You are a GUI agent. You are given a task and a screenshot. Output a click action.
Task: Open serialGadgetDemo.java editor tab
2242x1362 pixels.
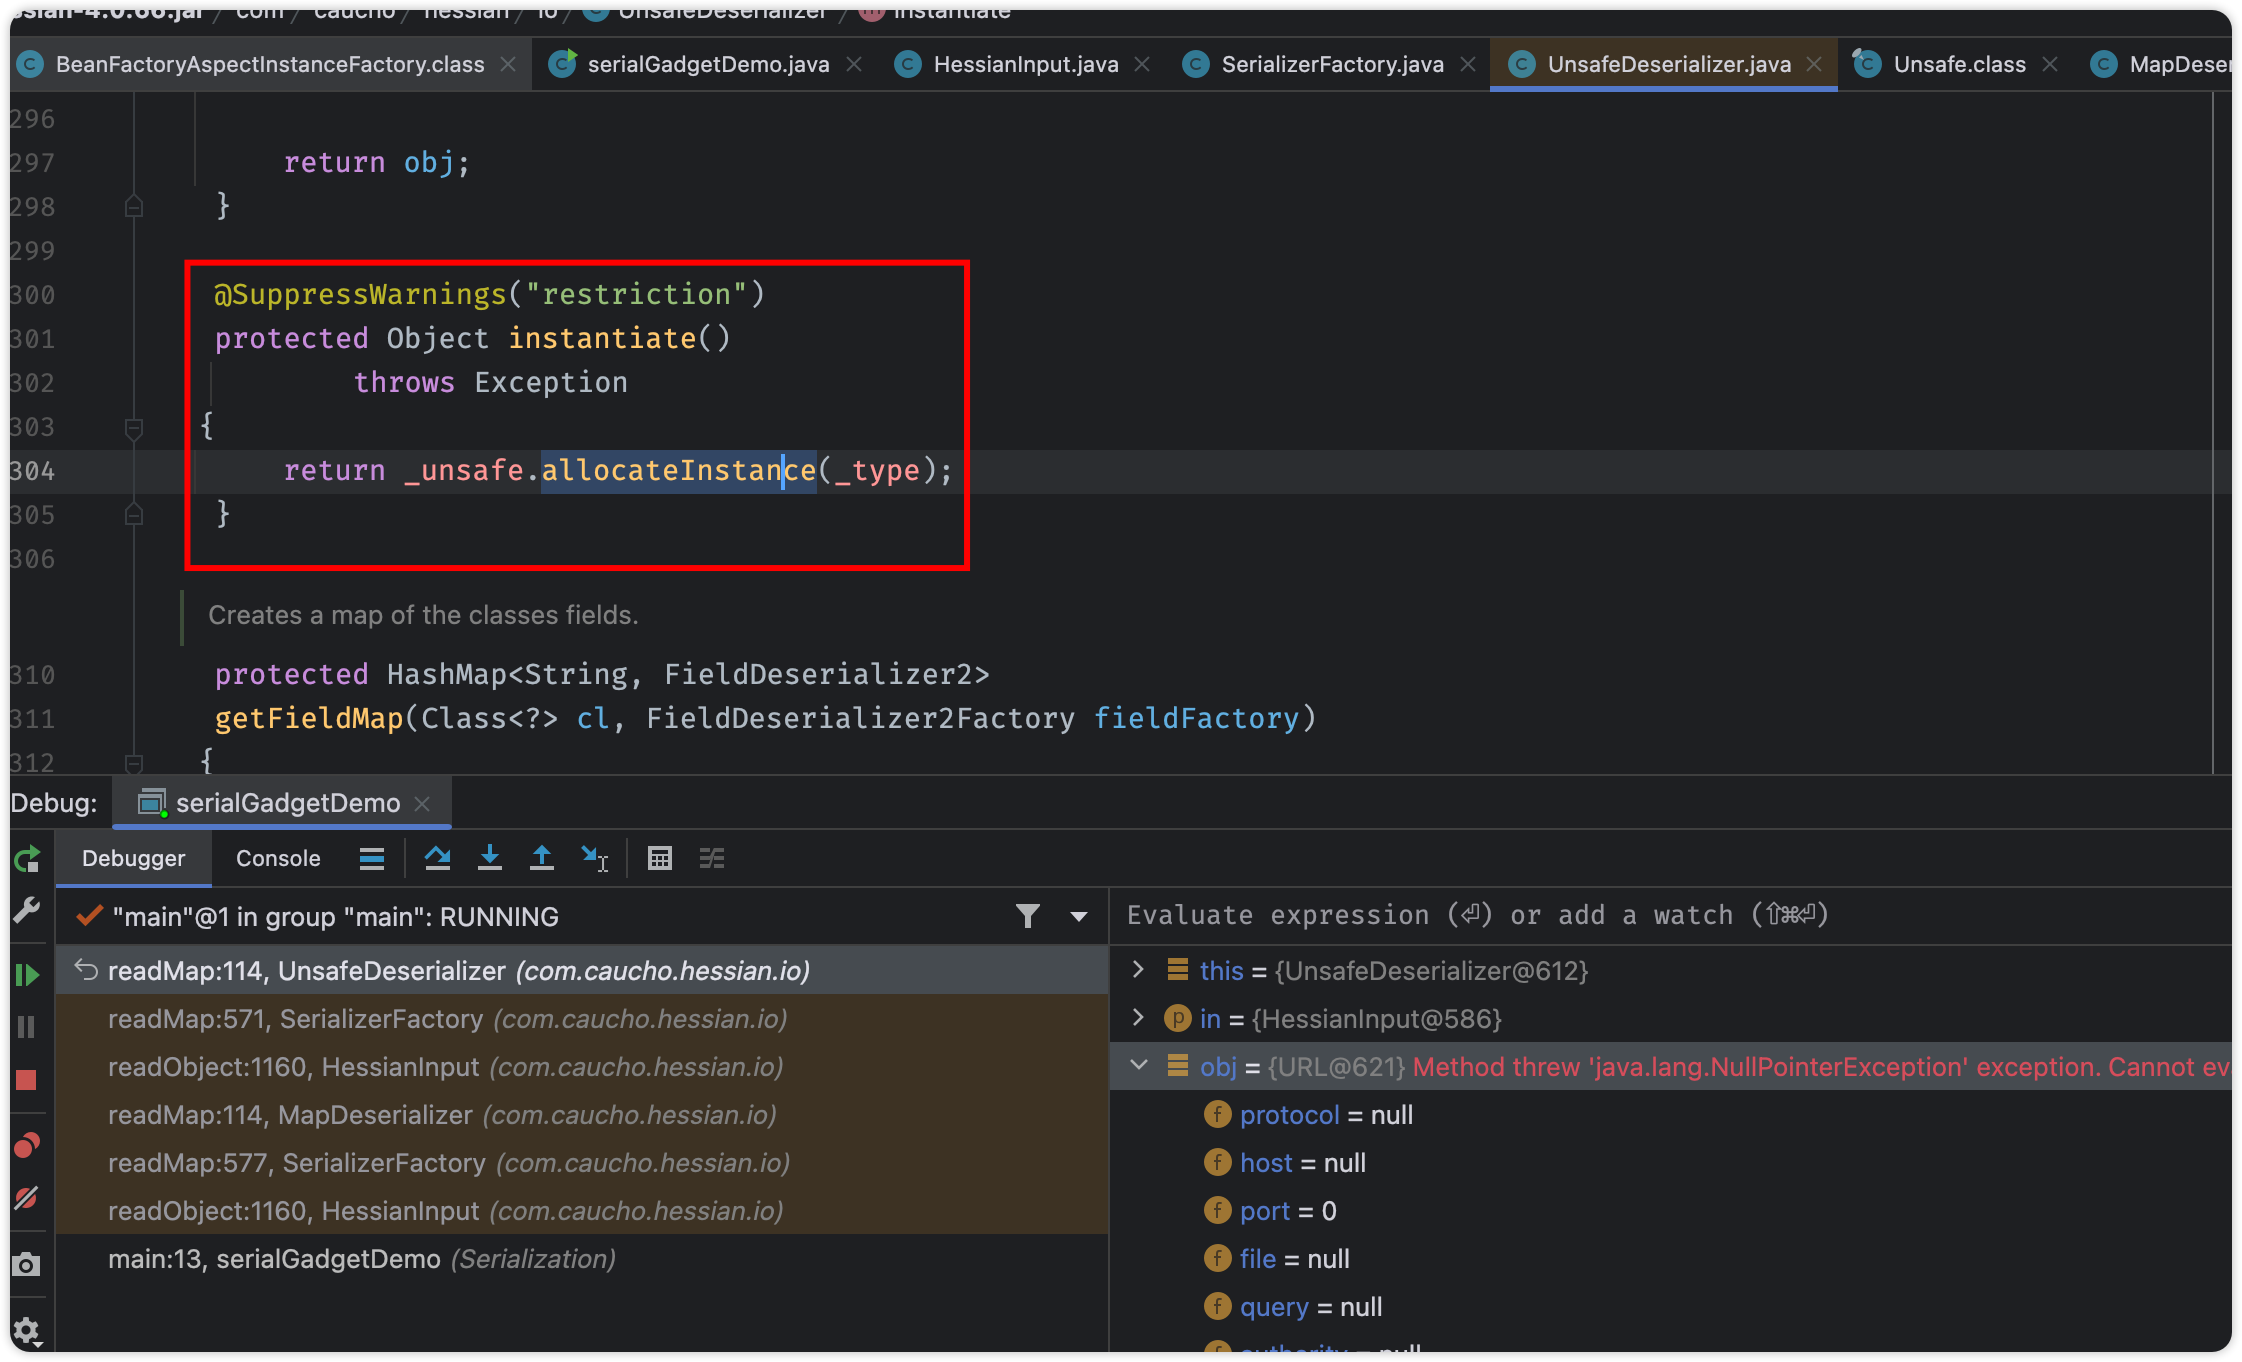(707, 64)
